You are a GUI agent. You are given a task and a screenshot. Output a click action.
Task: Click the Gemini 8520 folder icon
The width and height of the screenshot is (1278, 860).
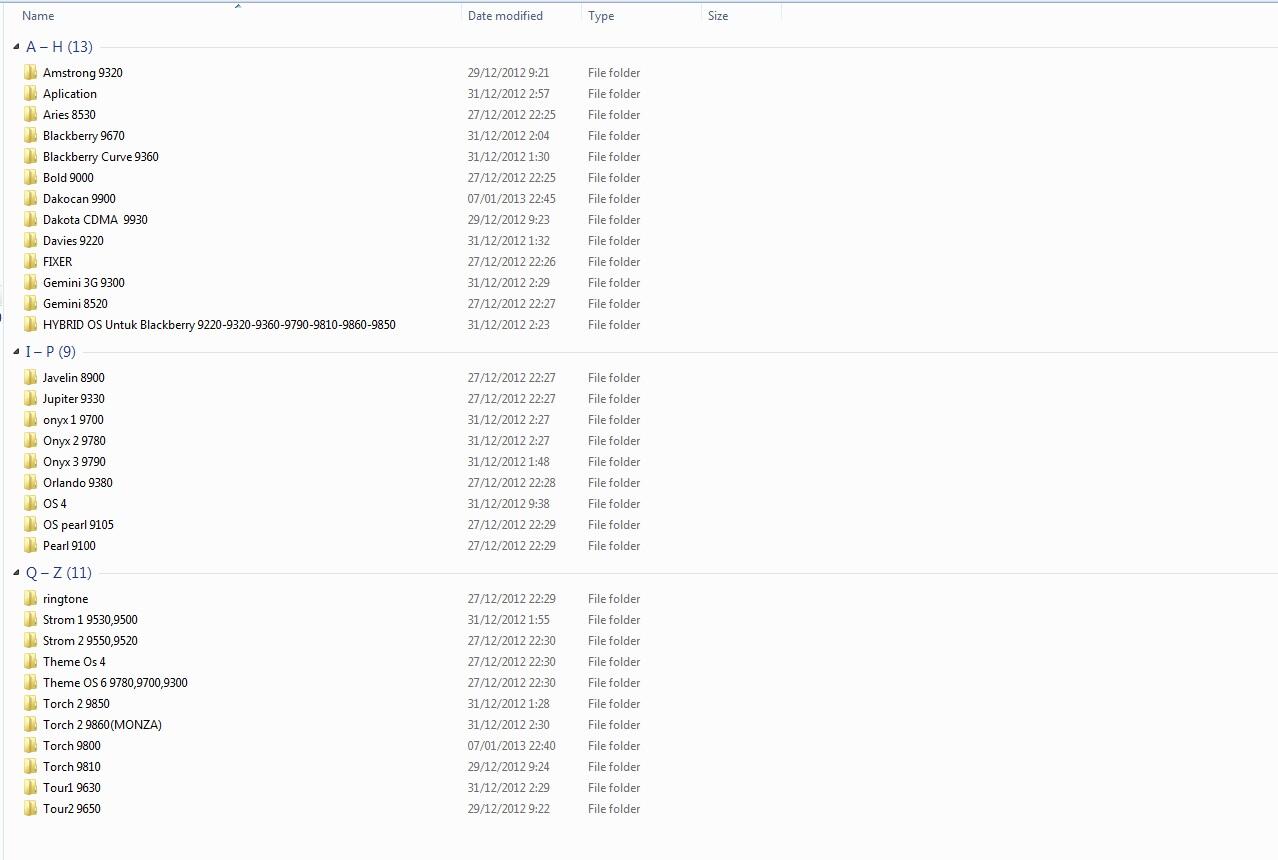[30, 304]
